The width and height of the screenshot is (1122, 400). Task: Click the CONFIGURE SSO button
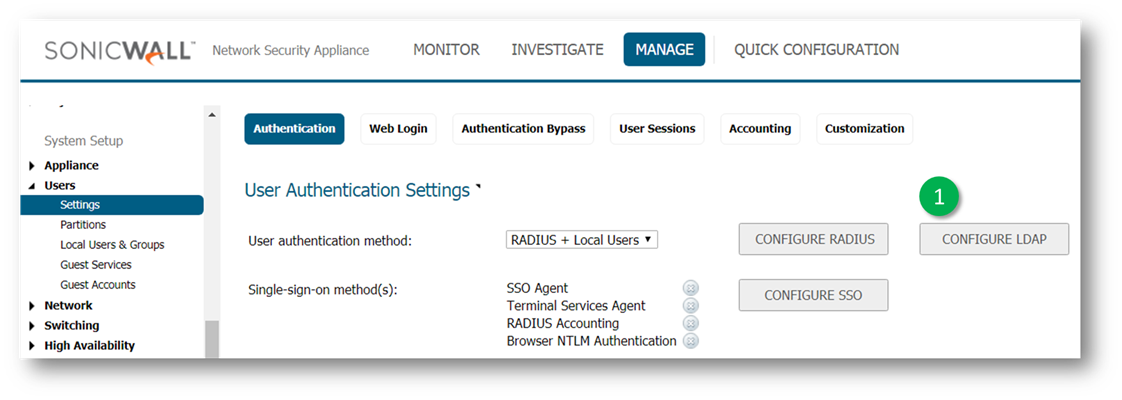coord(813,295)
